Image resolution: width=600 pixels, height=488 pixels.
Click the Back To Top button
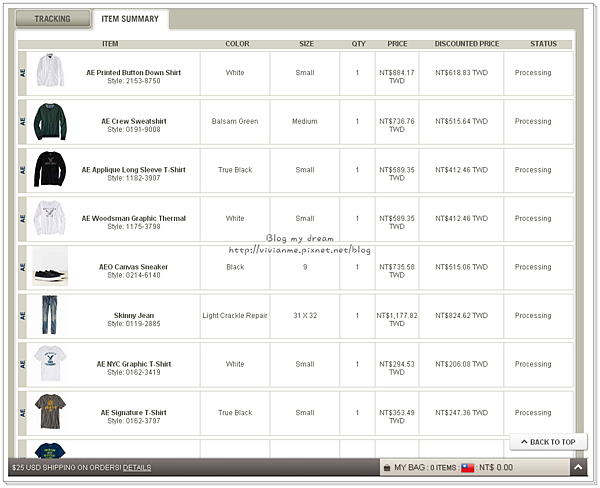[548, 442]
